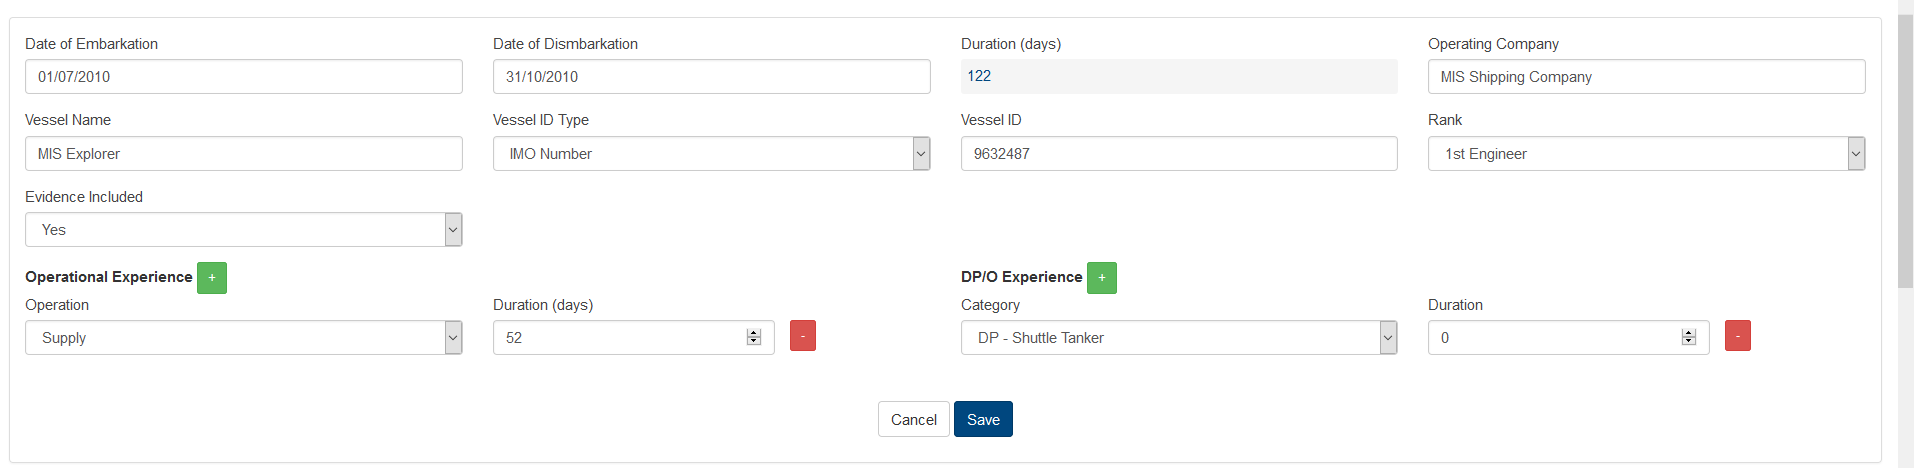
Task: Click the Date of Dismbarkation field
Action: pos(711,77)
